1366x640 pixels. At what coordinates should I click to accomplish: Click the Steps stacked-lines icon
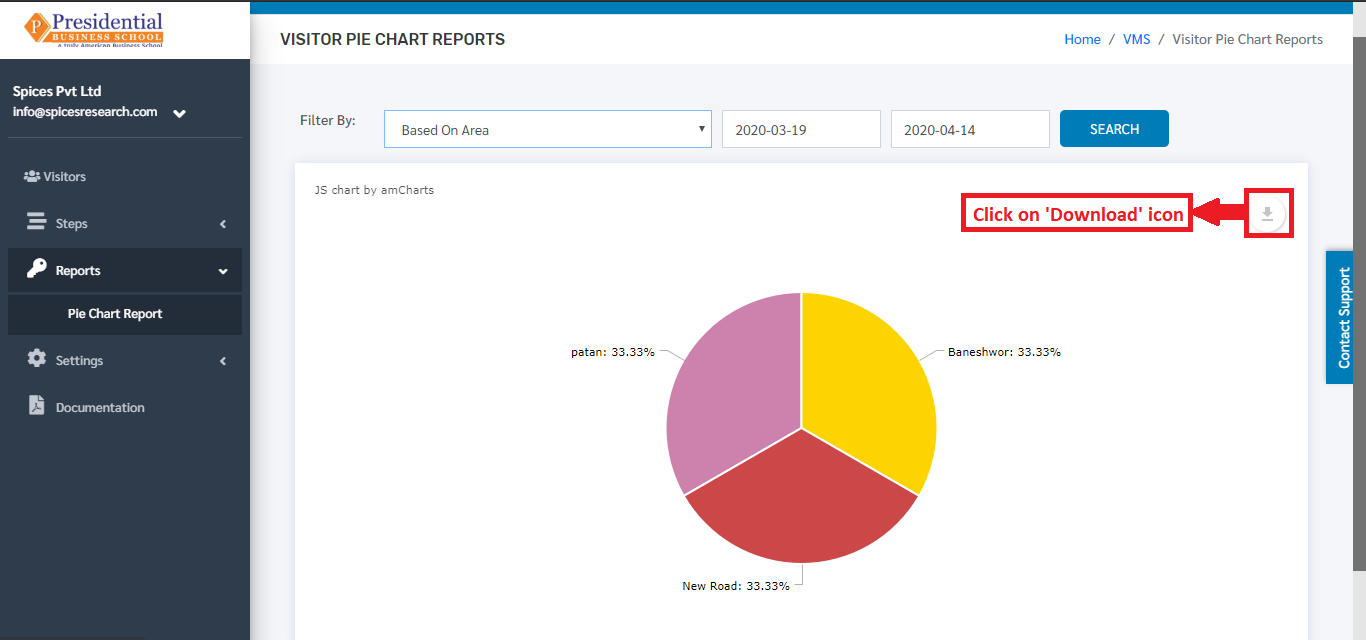pos(37,222)
